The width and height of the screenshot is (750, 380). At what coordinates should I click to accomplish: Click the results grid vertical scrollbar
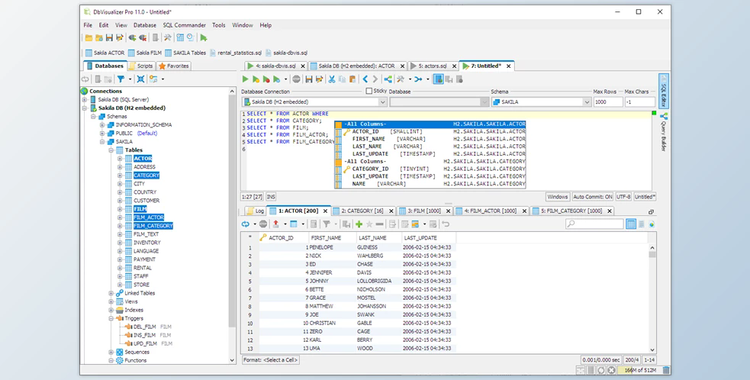(x=652, y=299)
